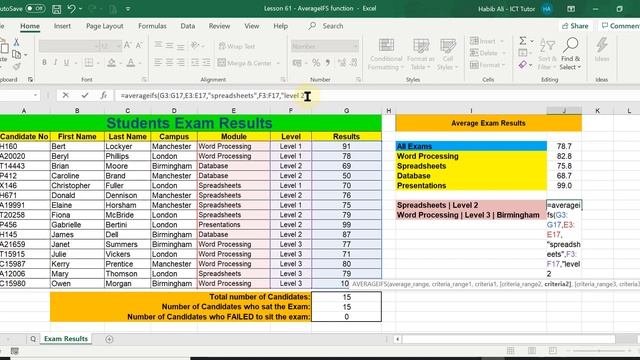Image resolution: width=640 pixels, height=360 pixels.
Task: Open the font size combo box
Action: [110, 46]
